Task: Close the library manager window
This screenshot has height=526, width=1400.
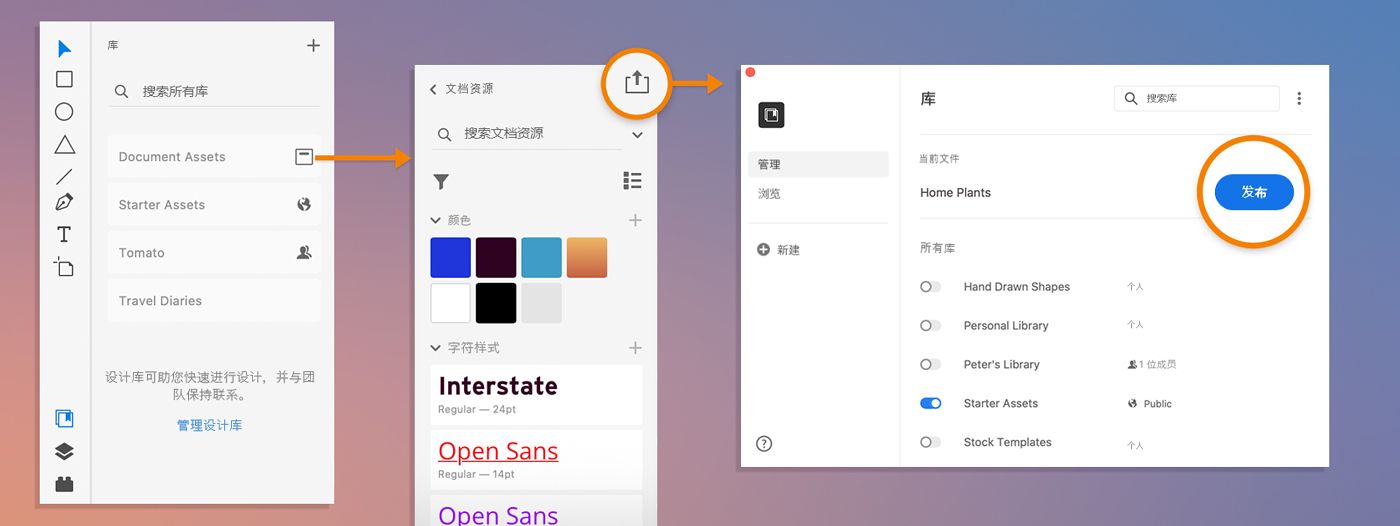Action: (x=751, y=72)
